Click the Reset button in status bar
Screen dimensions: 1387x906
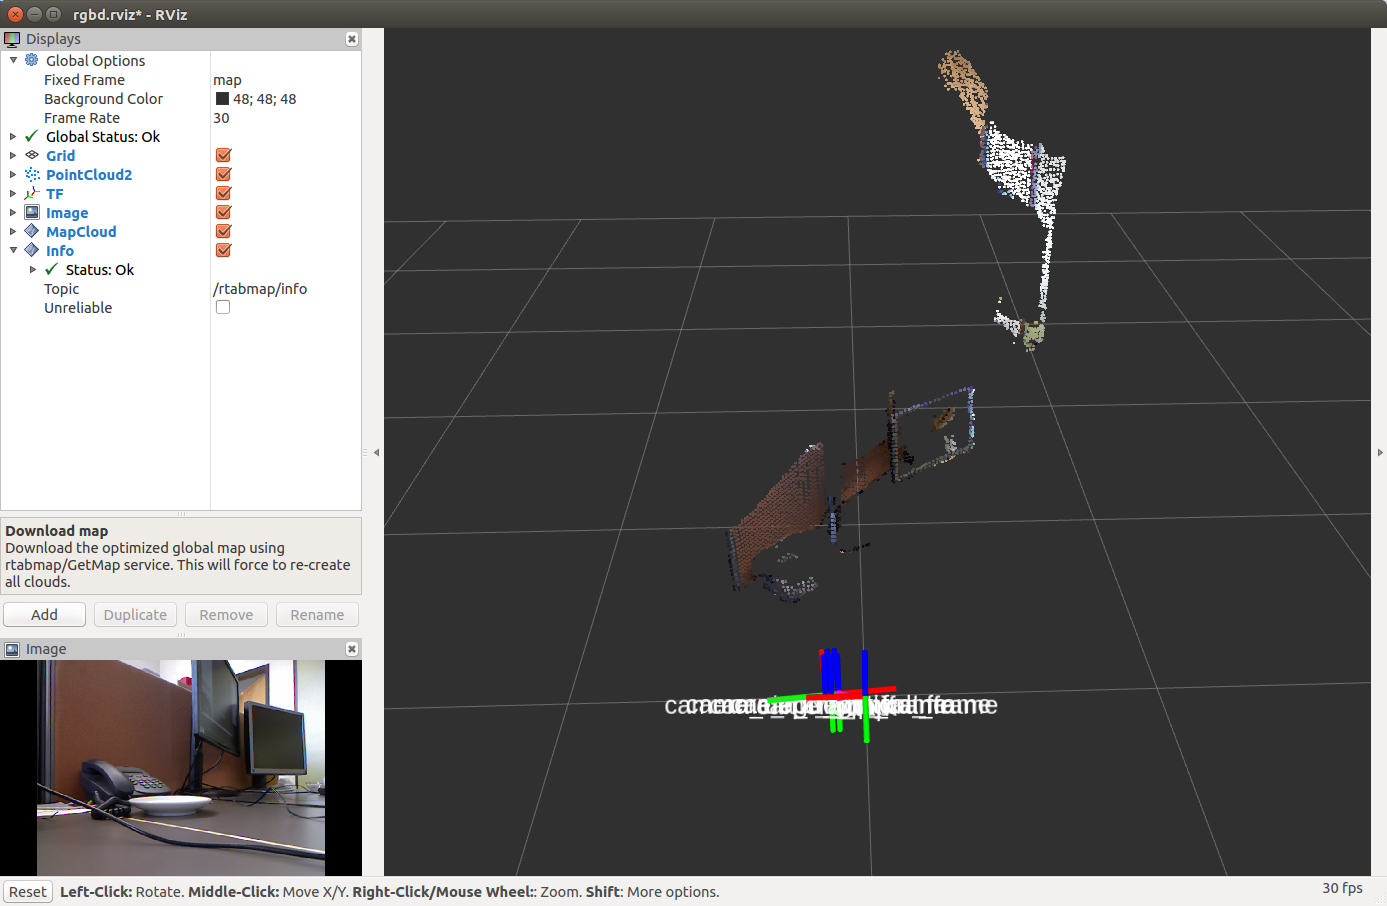click(x=28, y=892)
